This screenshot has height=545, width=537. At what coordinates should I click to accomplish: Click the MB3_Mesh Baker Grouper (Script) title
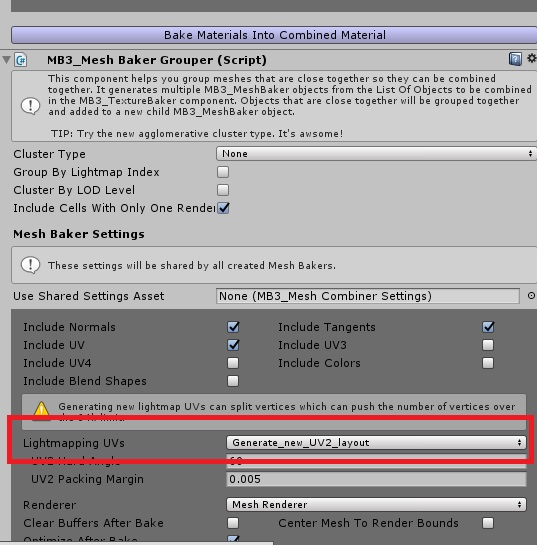[x=157, y=60]
